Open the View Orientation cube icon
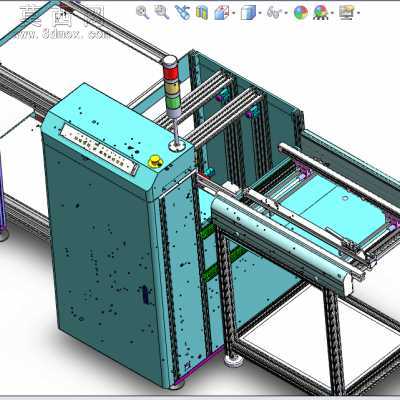This screenshot has height=400, width=400. tap(221, 13)
